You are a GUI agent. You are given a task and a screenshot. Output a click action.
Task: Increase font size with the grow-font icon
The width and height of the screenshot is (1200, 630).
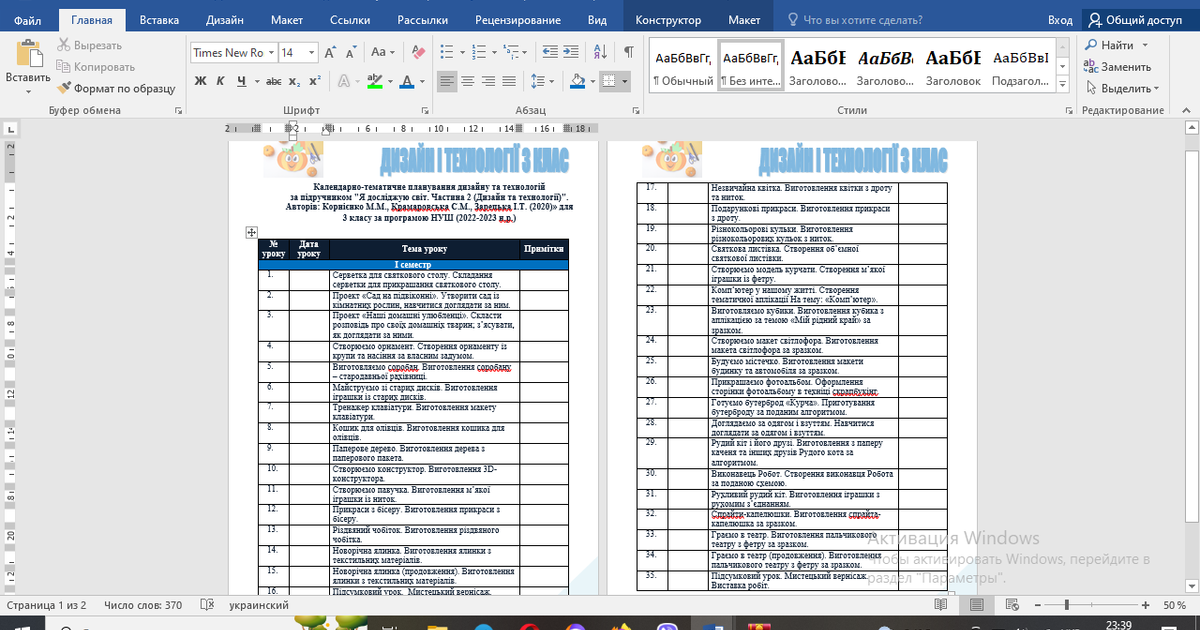tap(329, 52)
